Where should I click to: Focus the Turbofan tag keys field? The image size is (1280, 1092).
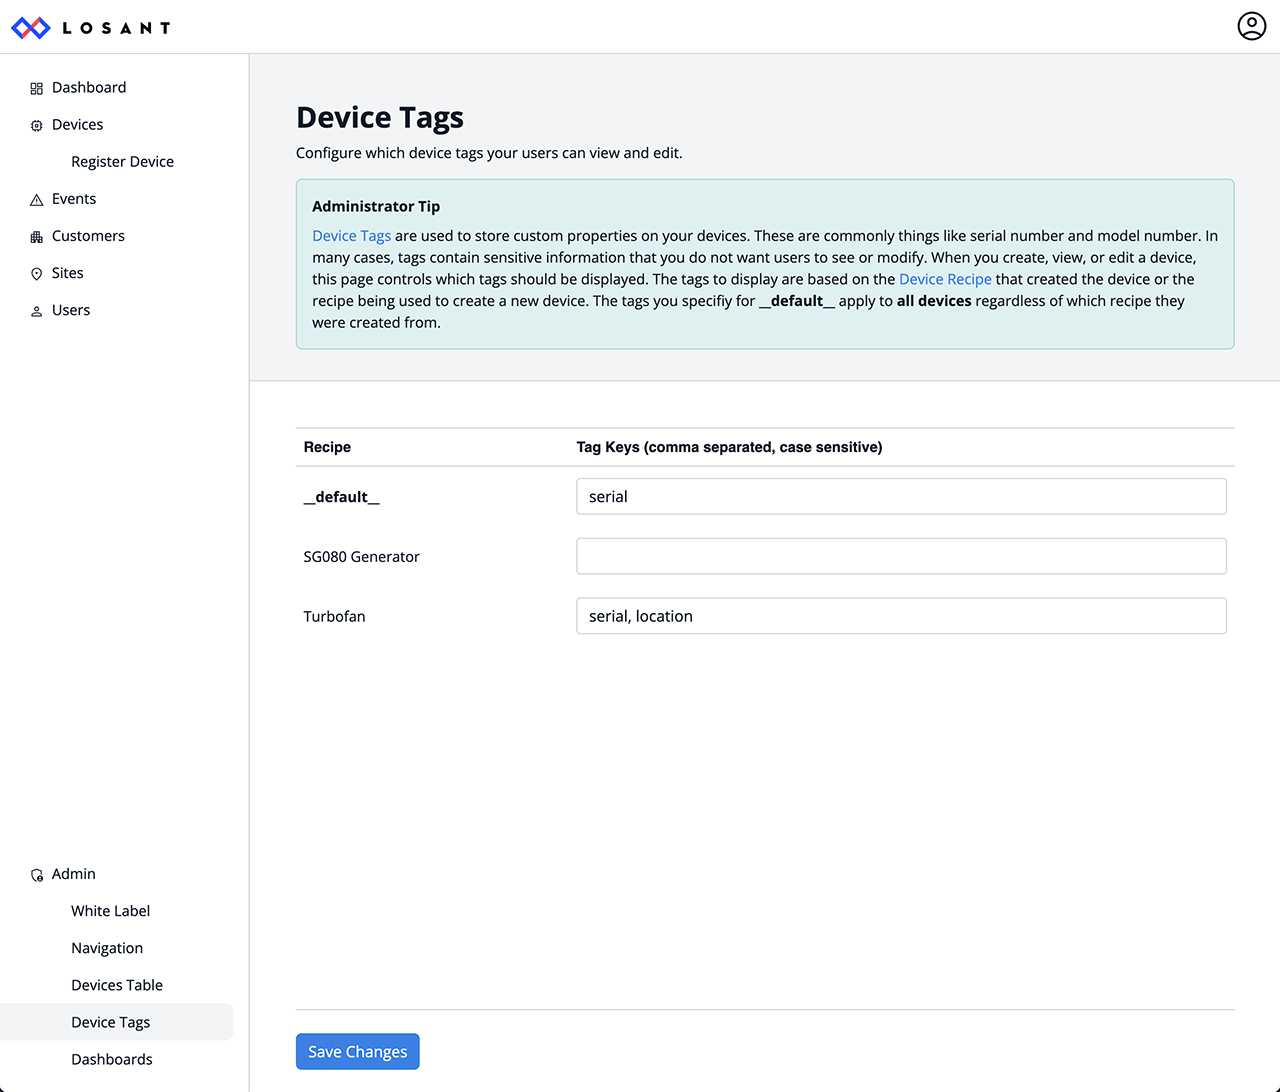pos(901,616)
